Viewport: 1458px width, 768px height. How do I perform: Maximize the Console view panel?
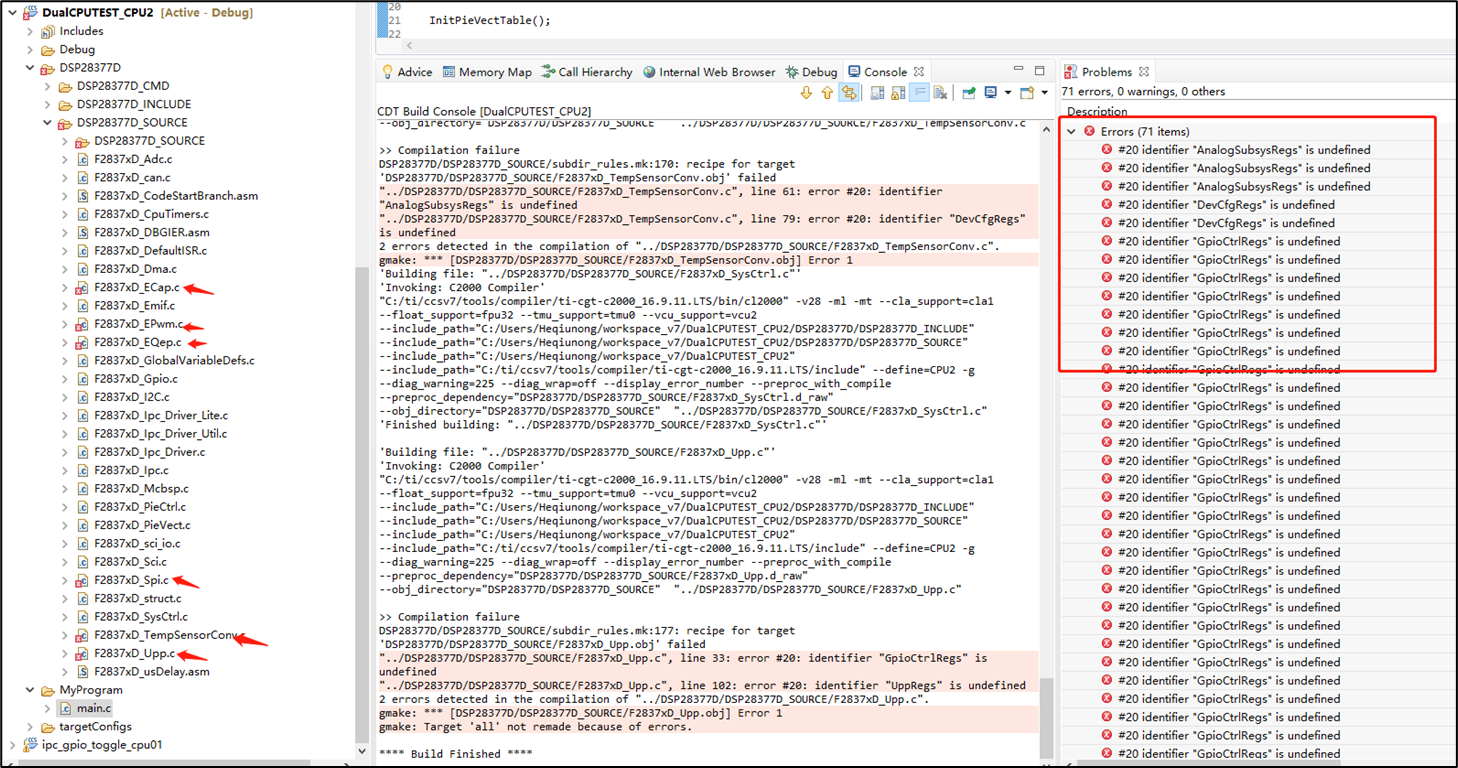tap(1039, 70)
